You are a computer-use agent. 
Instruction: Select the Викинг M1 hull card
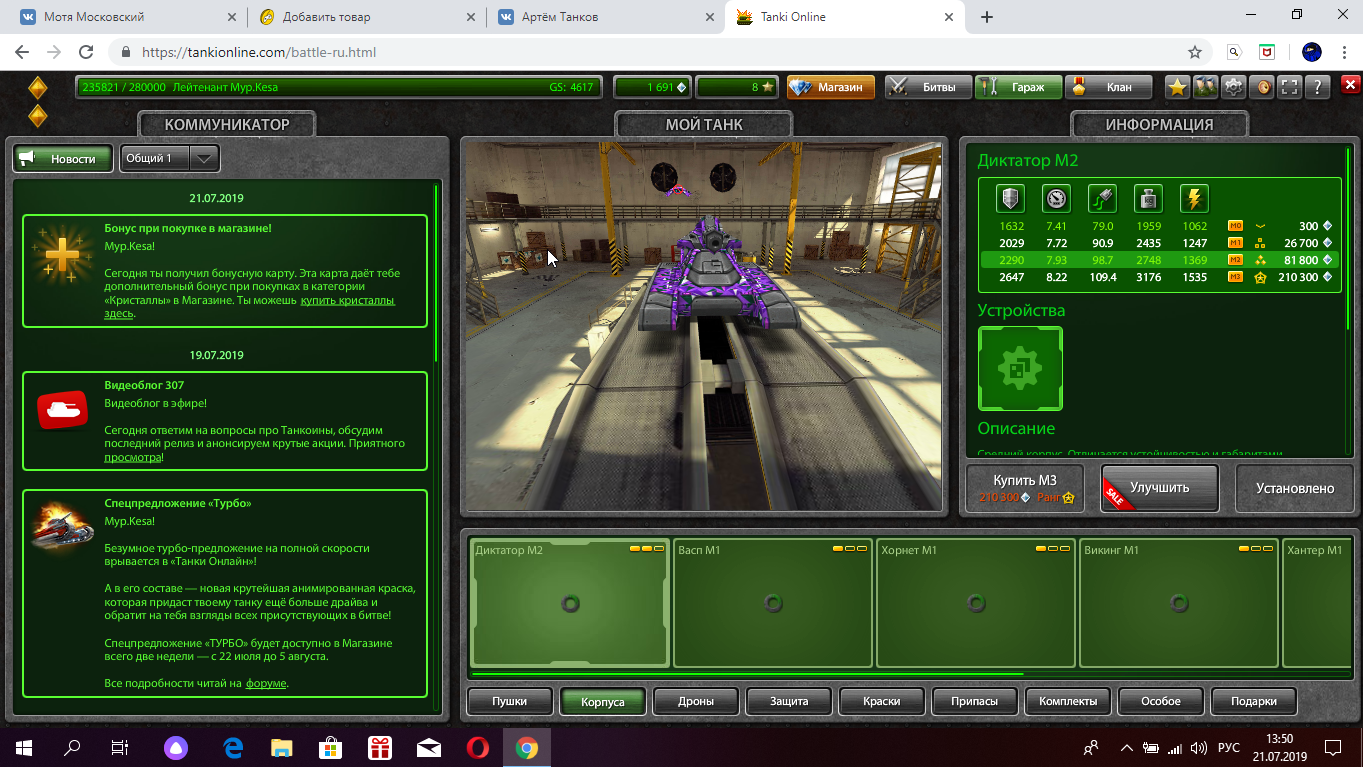[1179, 603]
